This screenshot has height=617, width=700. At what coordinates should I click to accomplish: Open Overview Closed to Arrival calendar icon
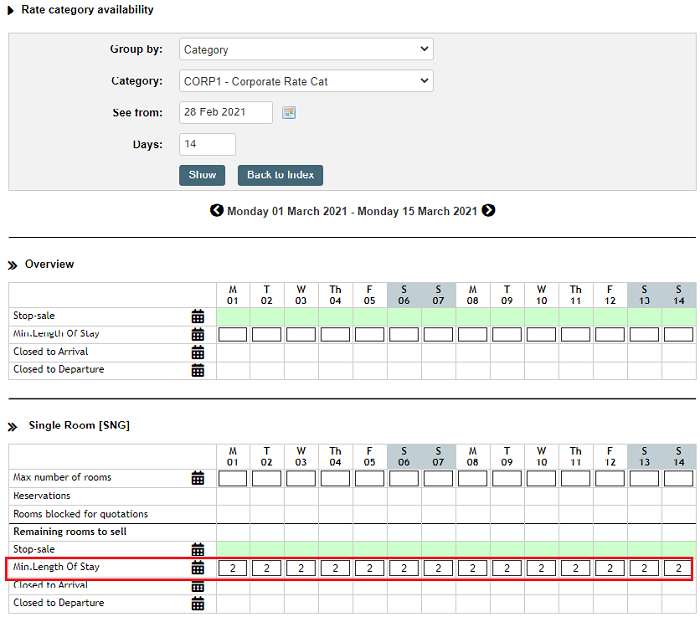coord(198,352)
